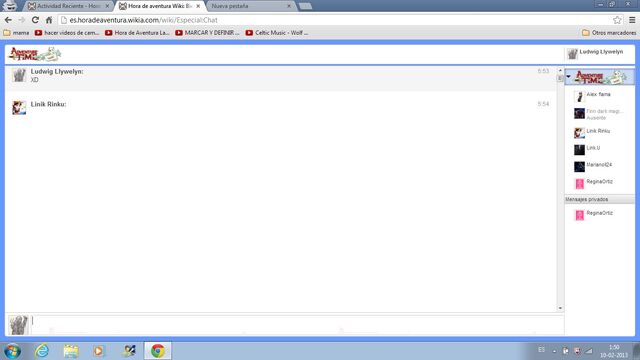
Task: Click Ludwig Llywelyn's avatar beside the XD message
Action: click(x=19, y=75)
